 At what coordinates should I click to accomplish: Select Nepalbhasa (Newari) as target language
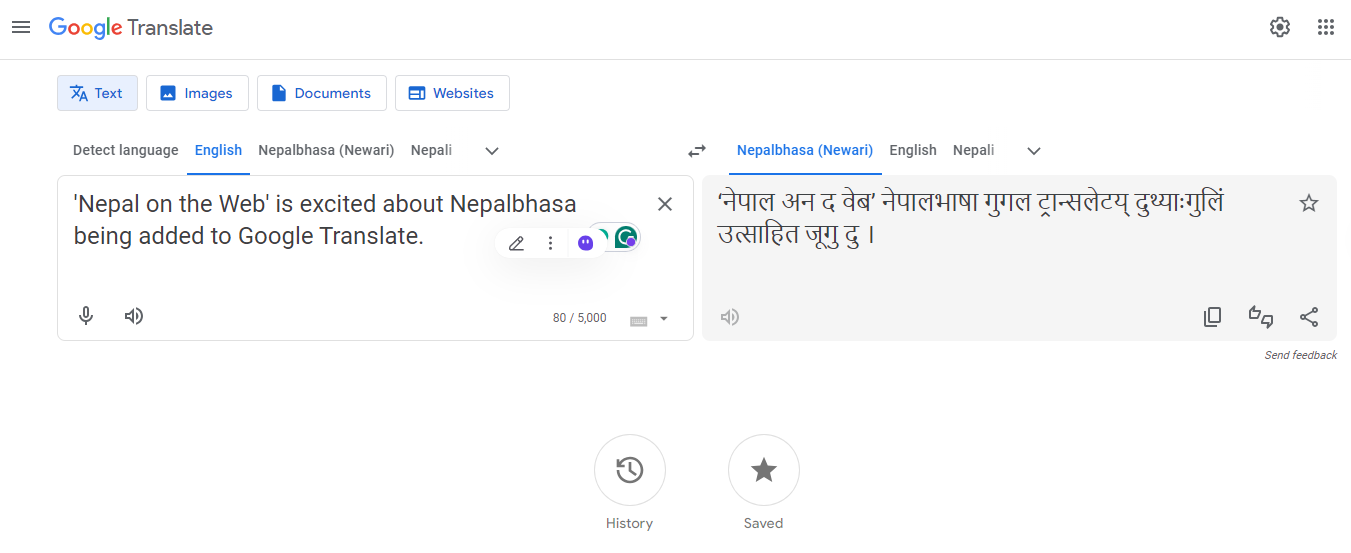click(805, 150)
